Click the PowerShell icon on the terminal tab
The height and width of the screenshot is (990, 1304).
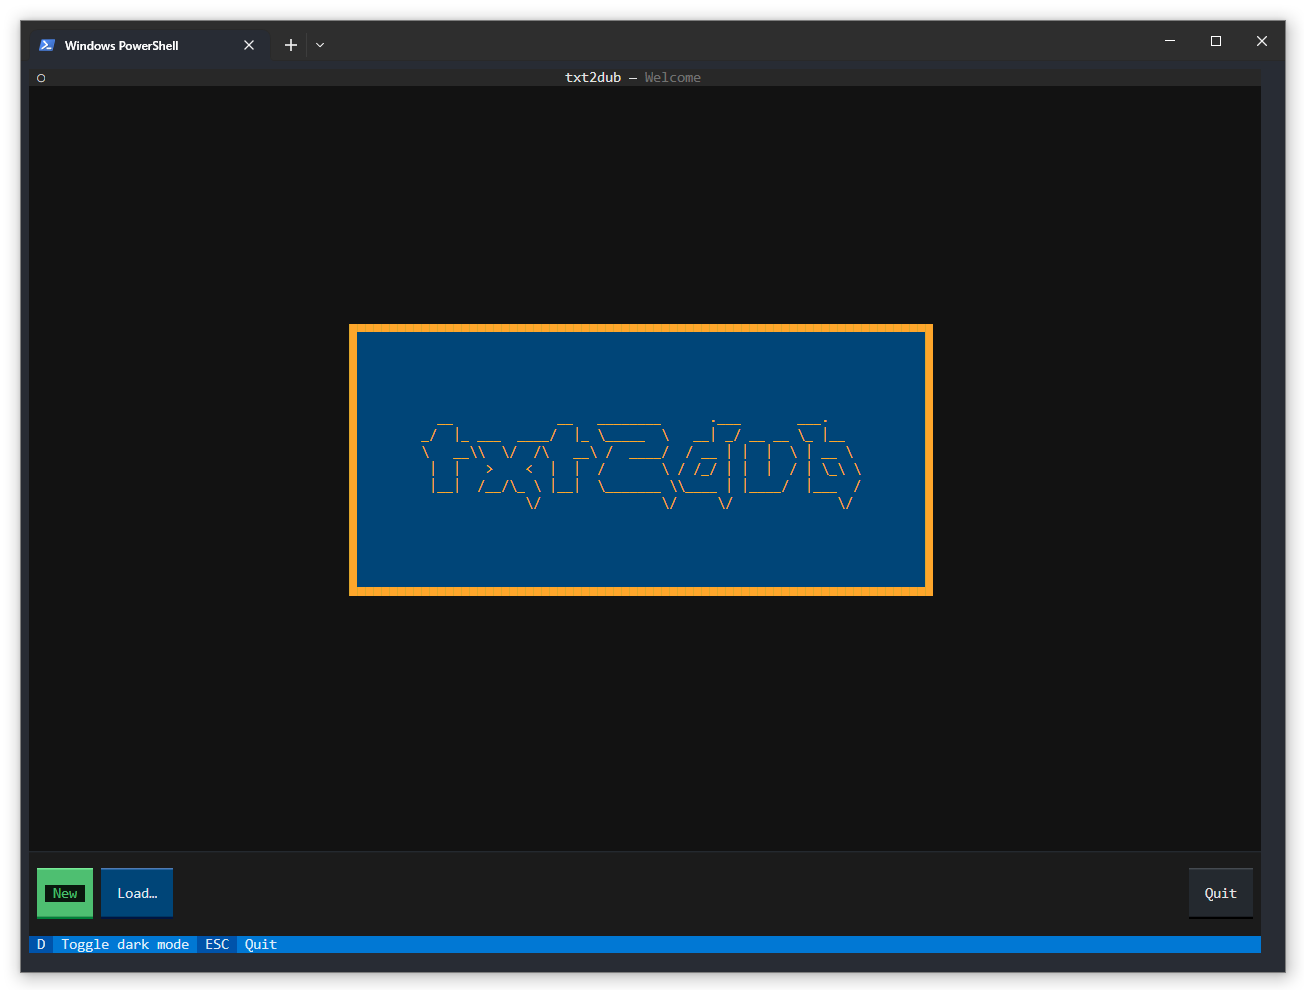[46, 45]
